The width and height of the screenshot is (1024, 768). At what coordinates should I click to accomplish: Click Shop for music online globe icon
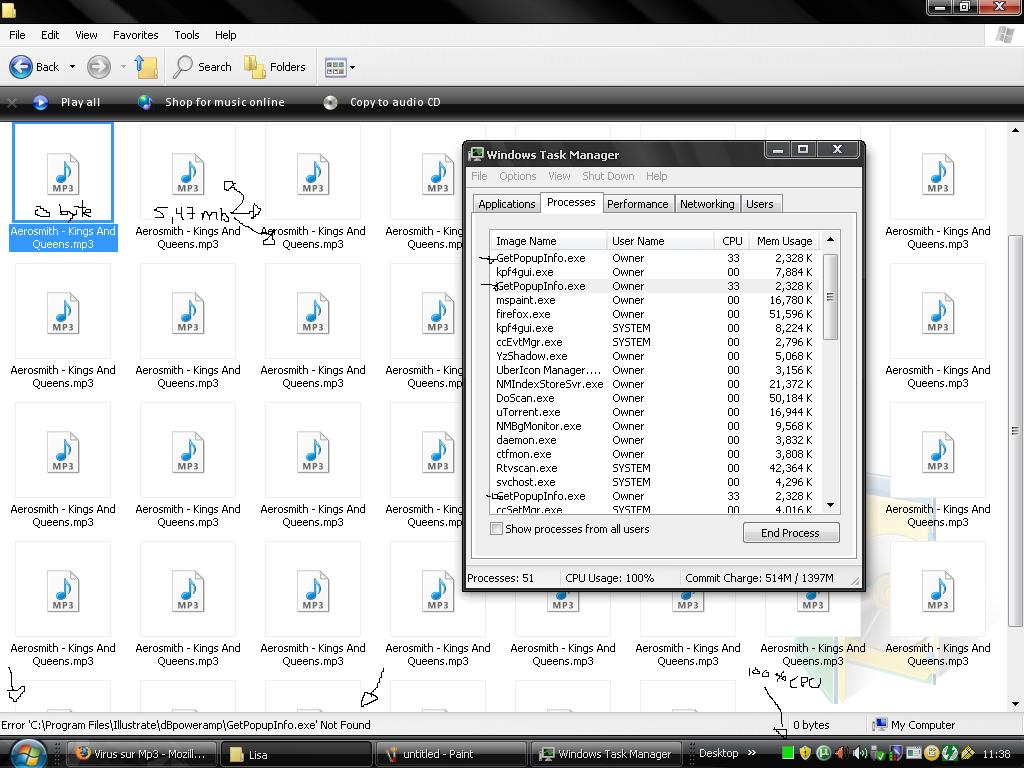point(145,102)
